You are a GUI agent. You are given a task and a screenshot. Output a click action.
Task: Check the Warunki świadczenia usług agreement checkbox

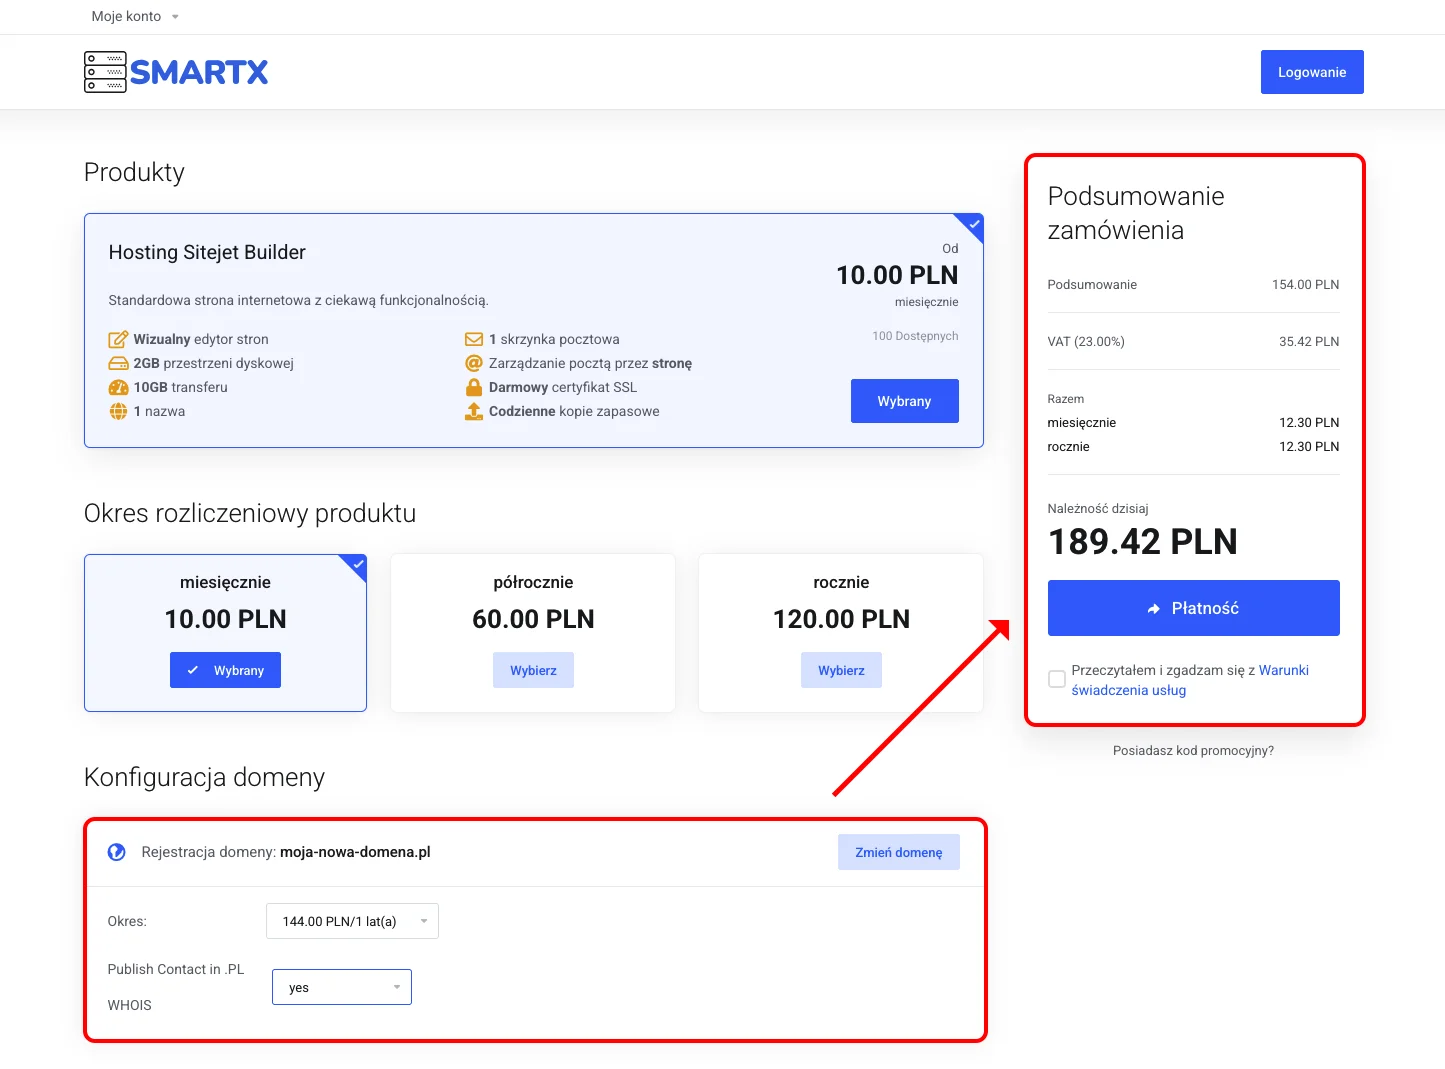pos(1056,679)
